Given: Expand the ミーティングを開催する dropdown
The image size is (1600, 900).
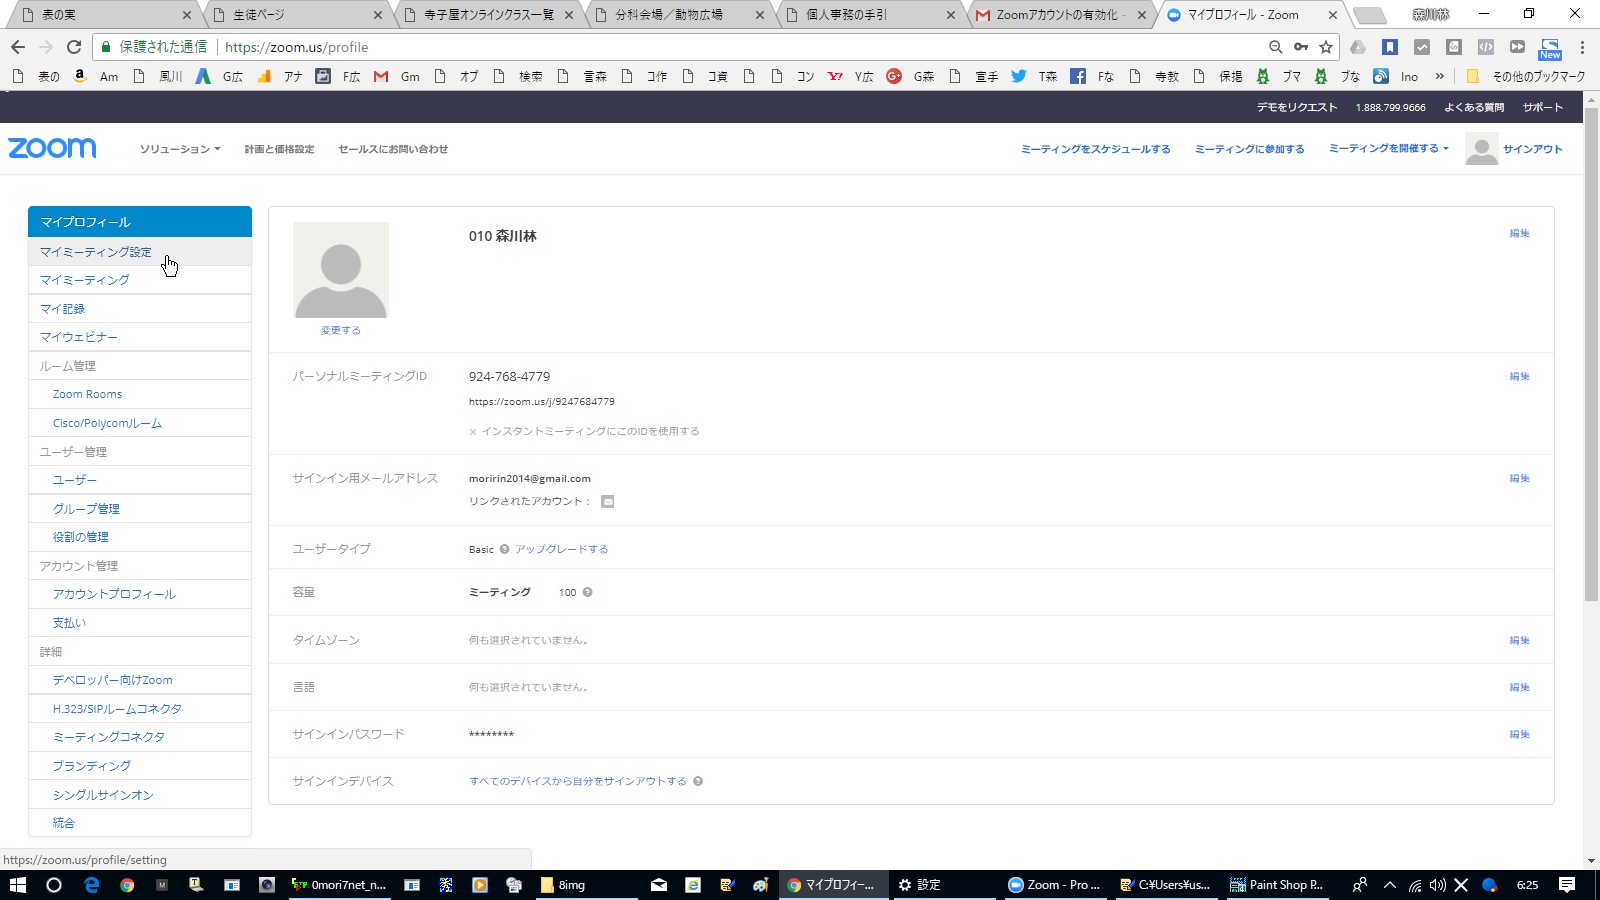Looking at the screenshot, I should (1388, 148).
